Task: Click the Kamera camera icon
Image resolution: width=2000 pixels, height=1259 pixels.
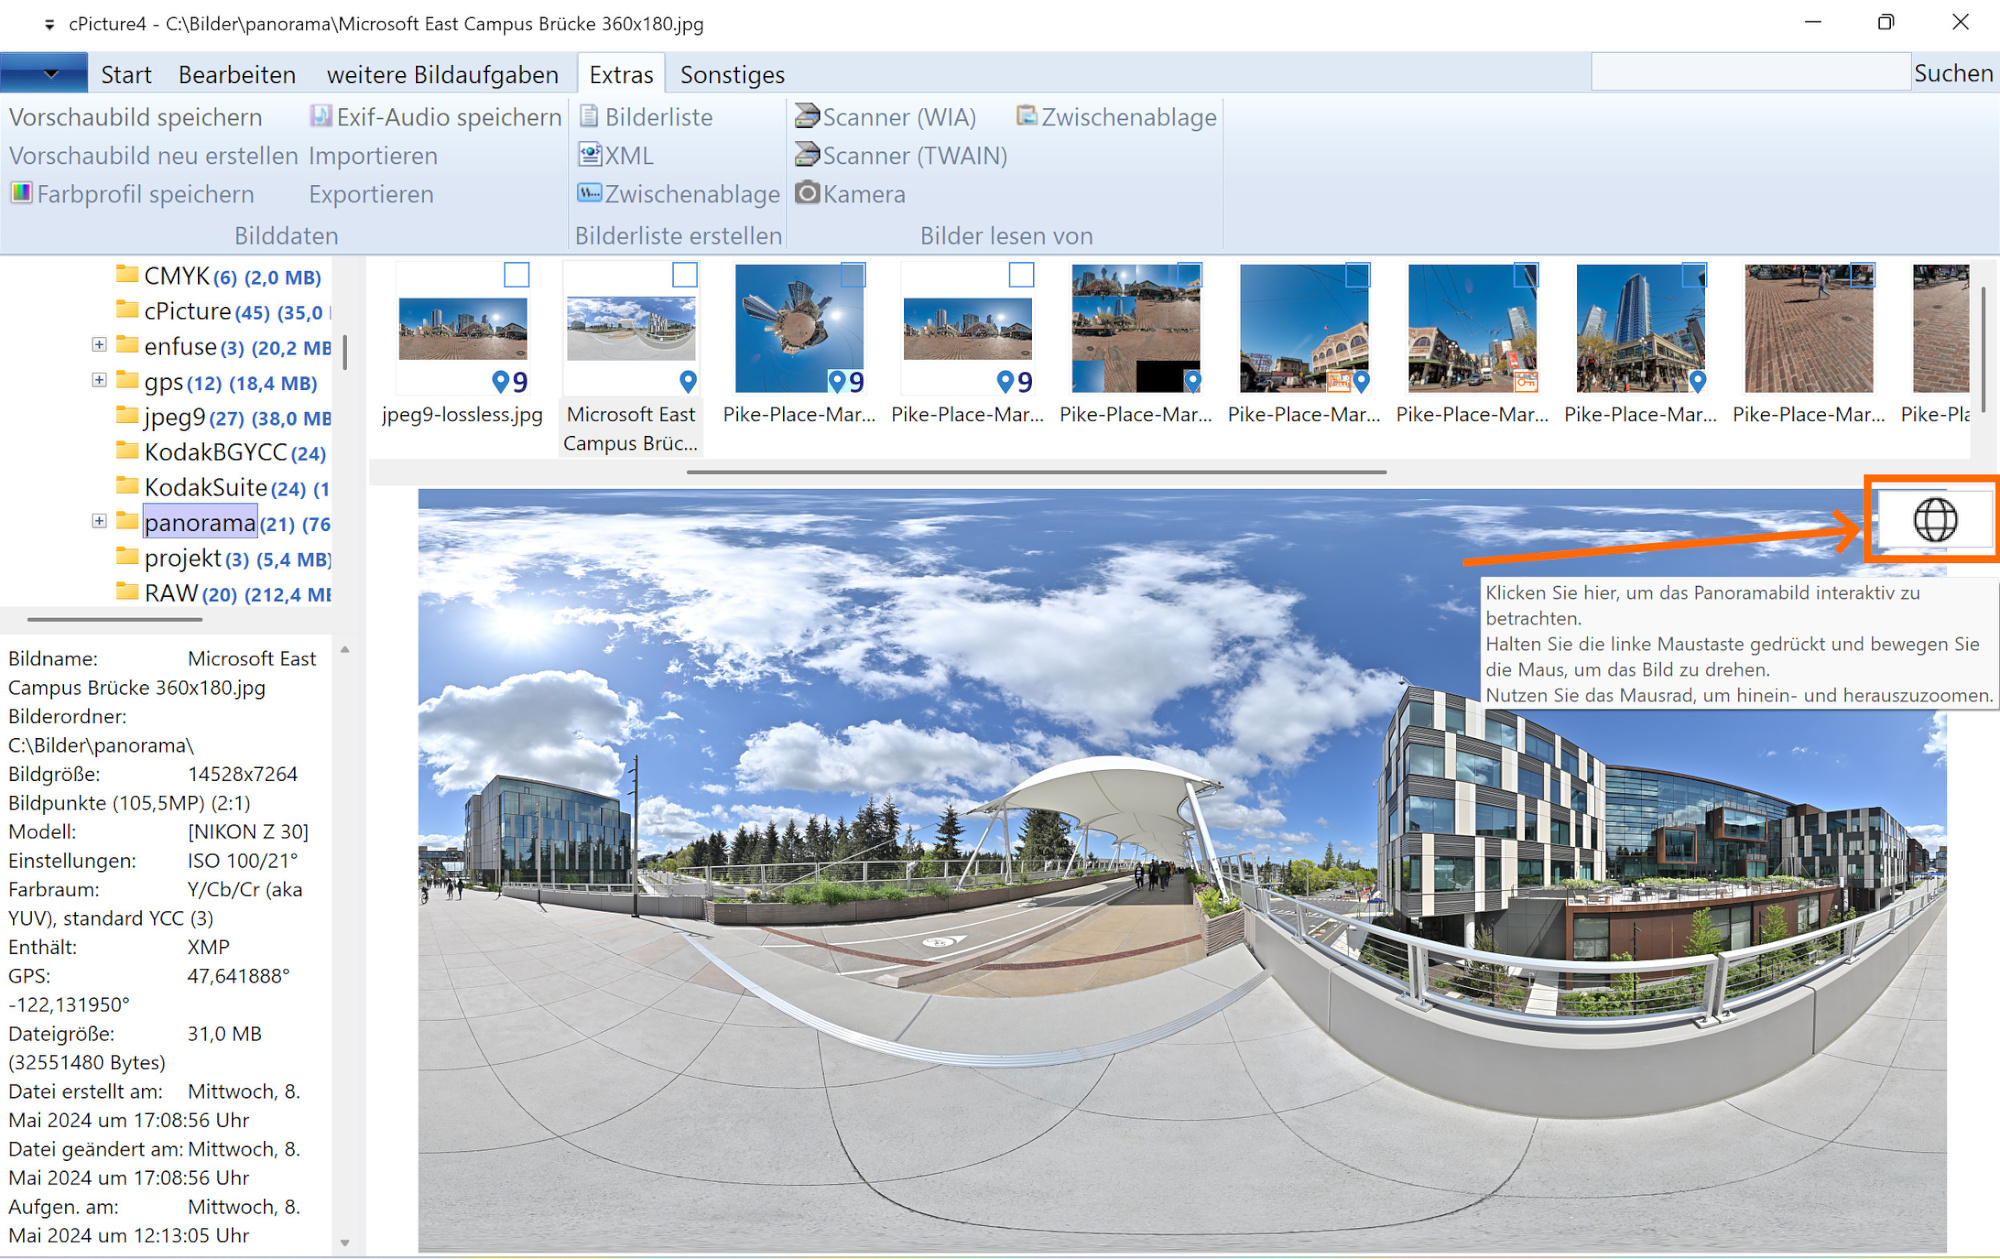Action: [x=806, y=193]
